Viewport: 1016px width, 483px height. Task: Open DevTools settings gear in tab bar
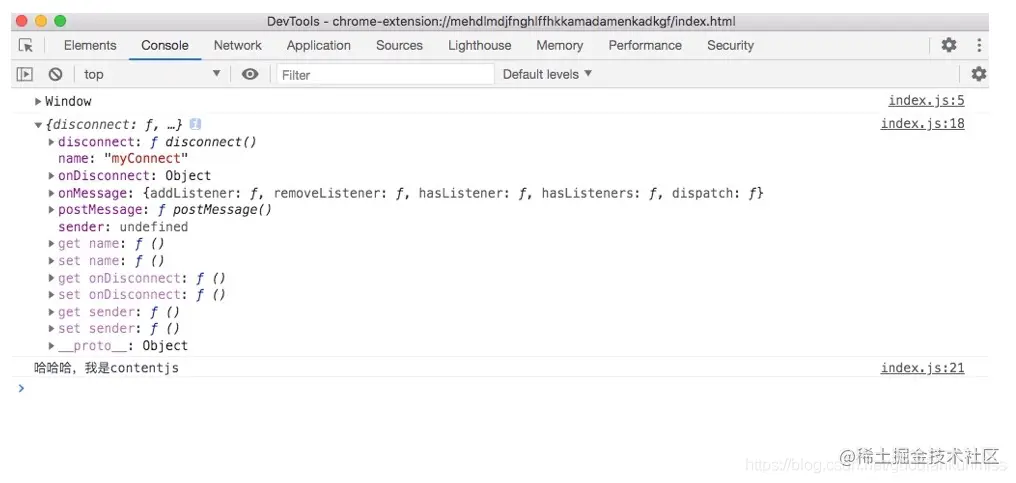point(949,45)
